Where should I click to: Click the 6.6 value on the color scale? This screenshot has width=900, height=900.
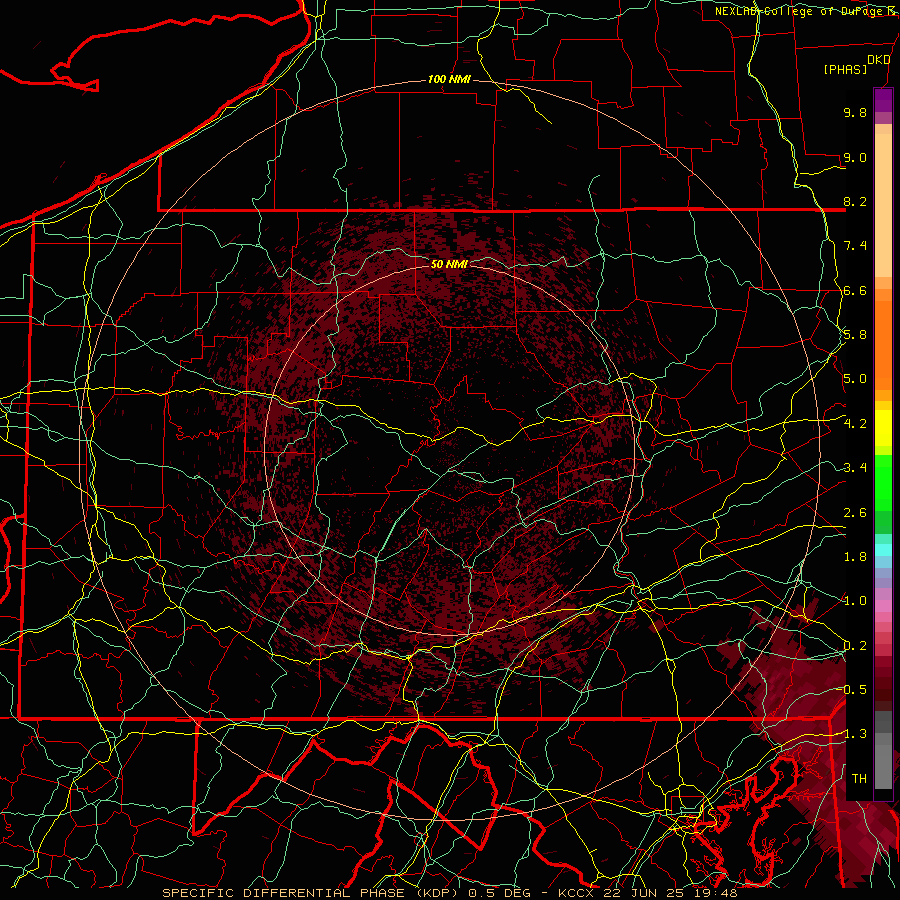click(855, 290)
